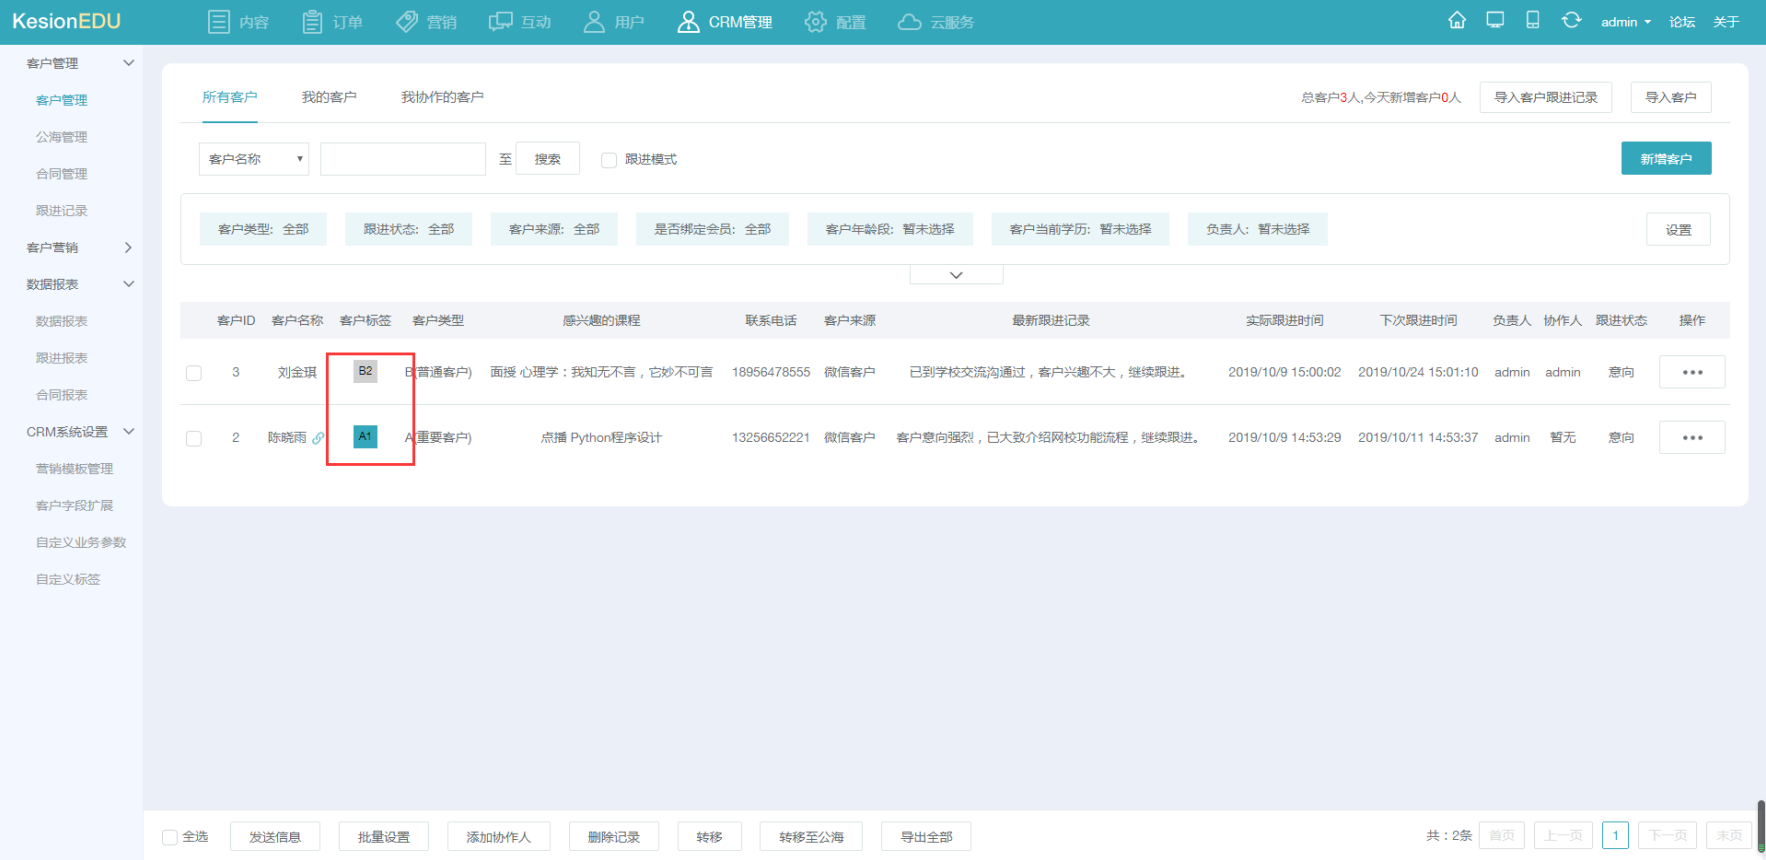Click the 新增客户 button
Image resolution: width=1766 pixels, height=860 pixels.
tap(1666, 158)
